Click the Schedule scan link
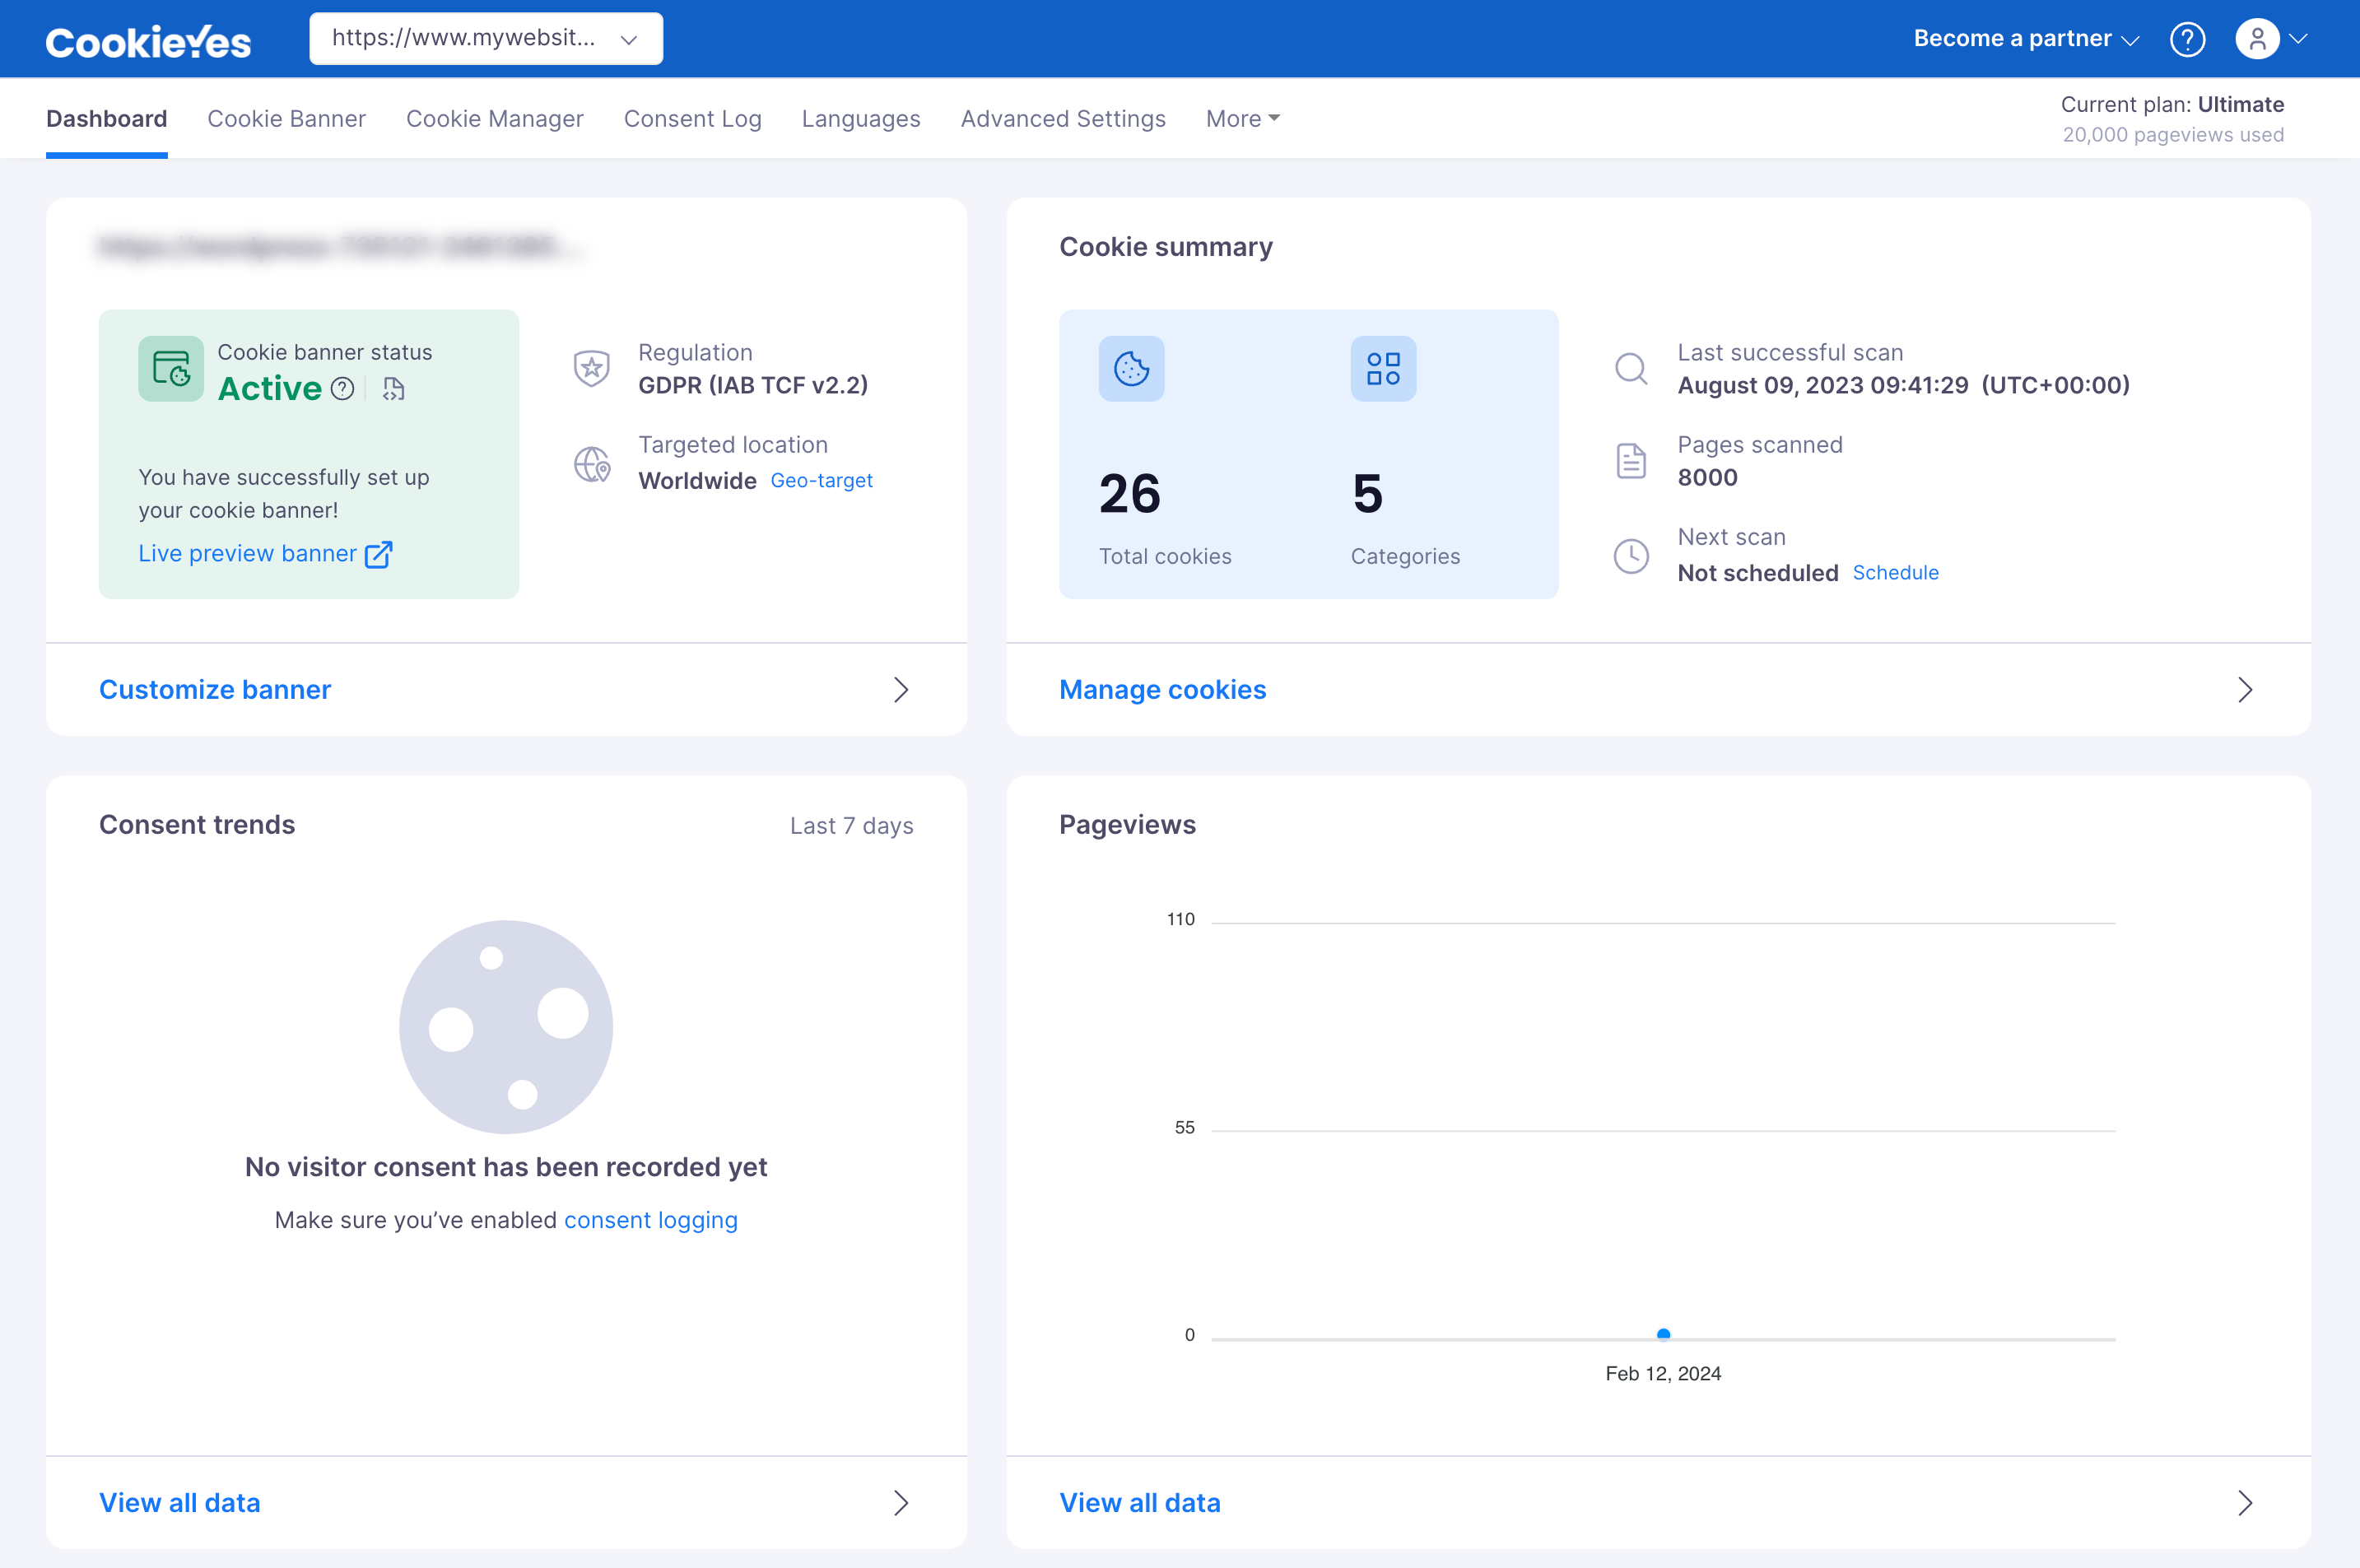Viewport: 2360px width, 1568px height. click(x=1895, y=573)
